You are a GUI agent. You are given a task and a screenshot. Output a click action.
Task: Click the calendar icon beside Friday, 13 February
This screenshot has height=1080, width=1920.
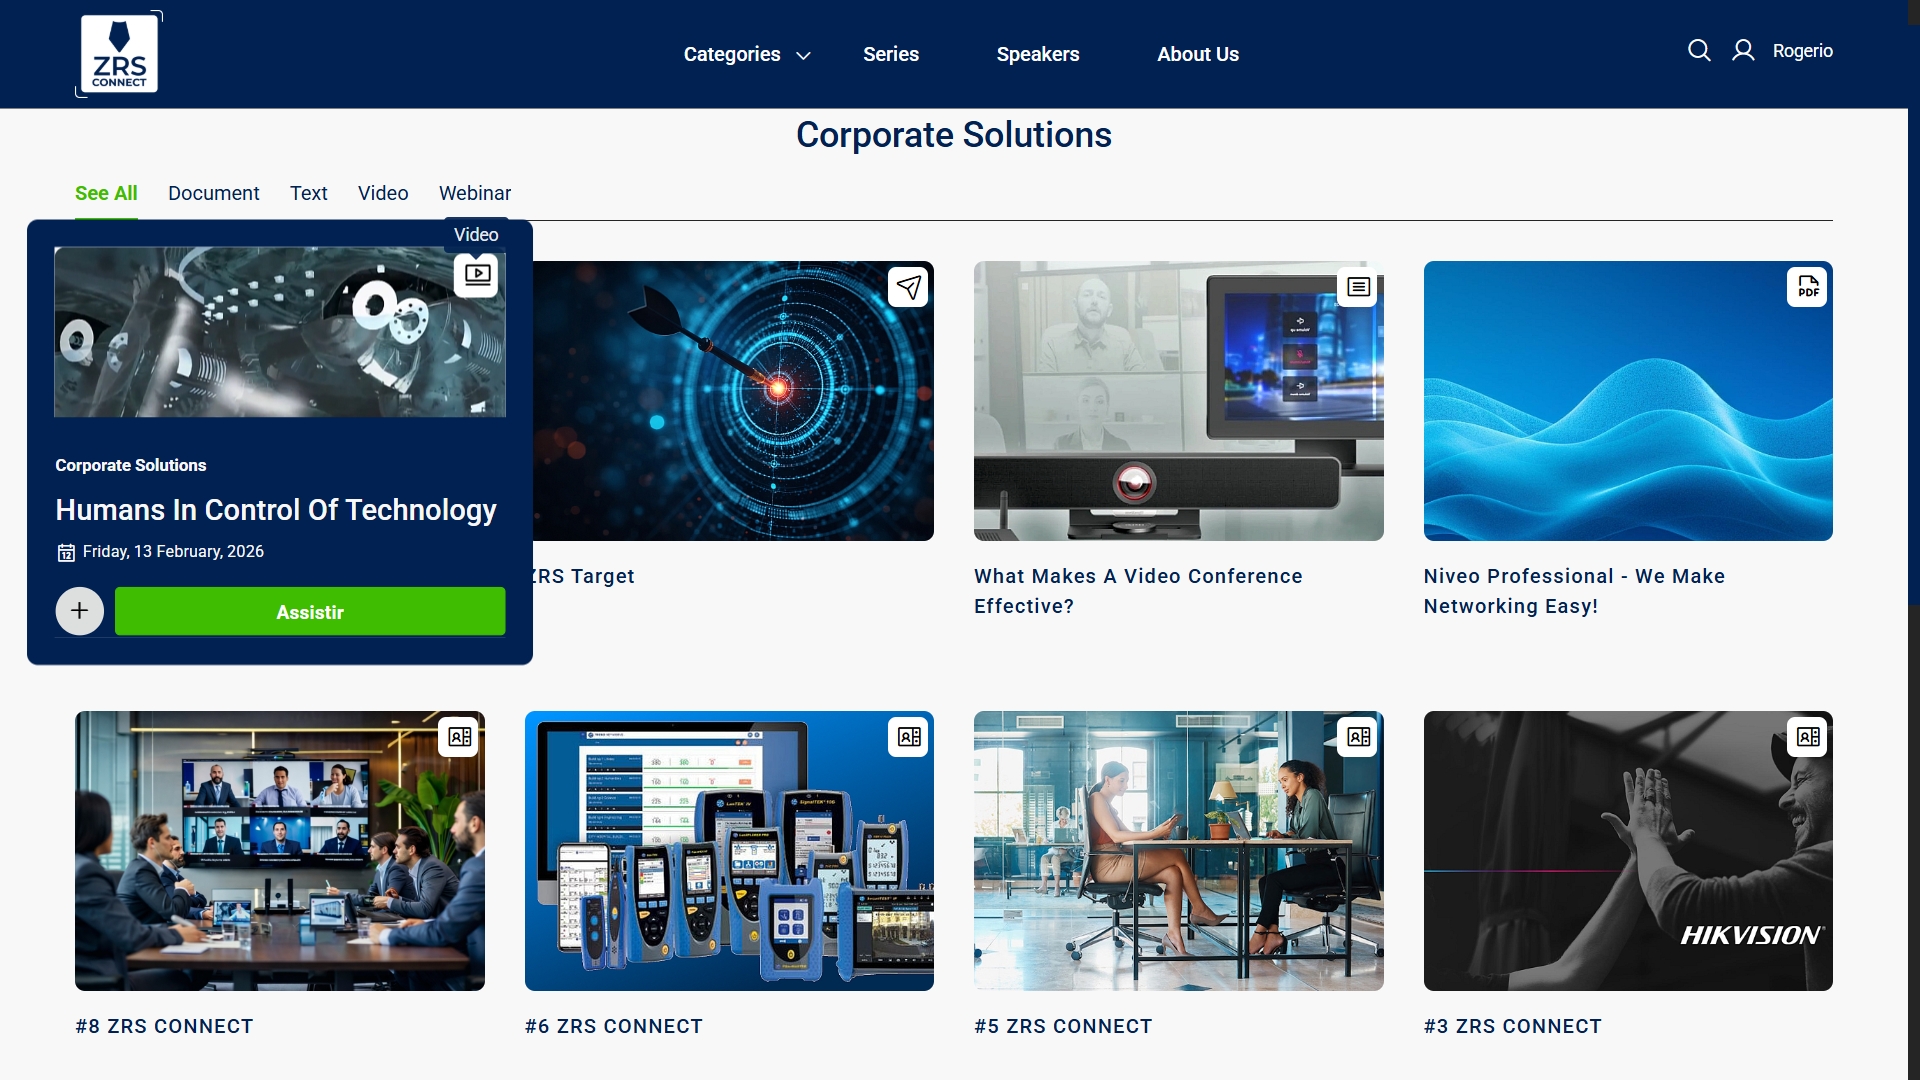point(66,552)
